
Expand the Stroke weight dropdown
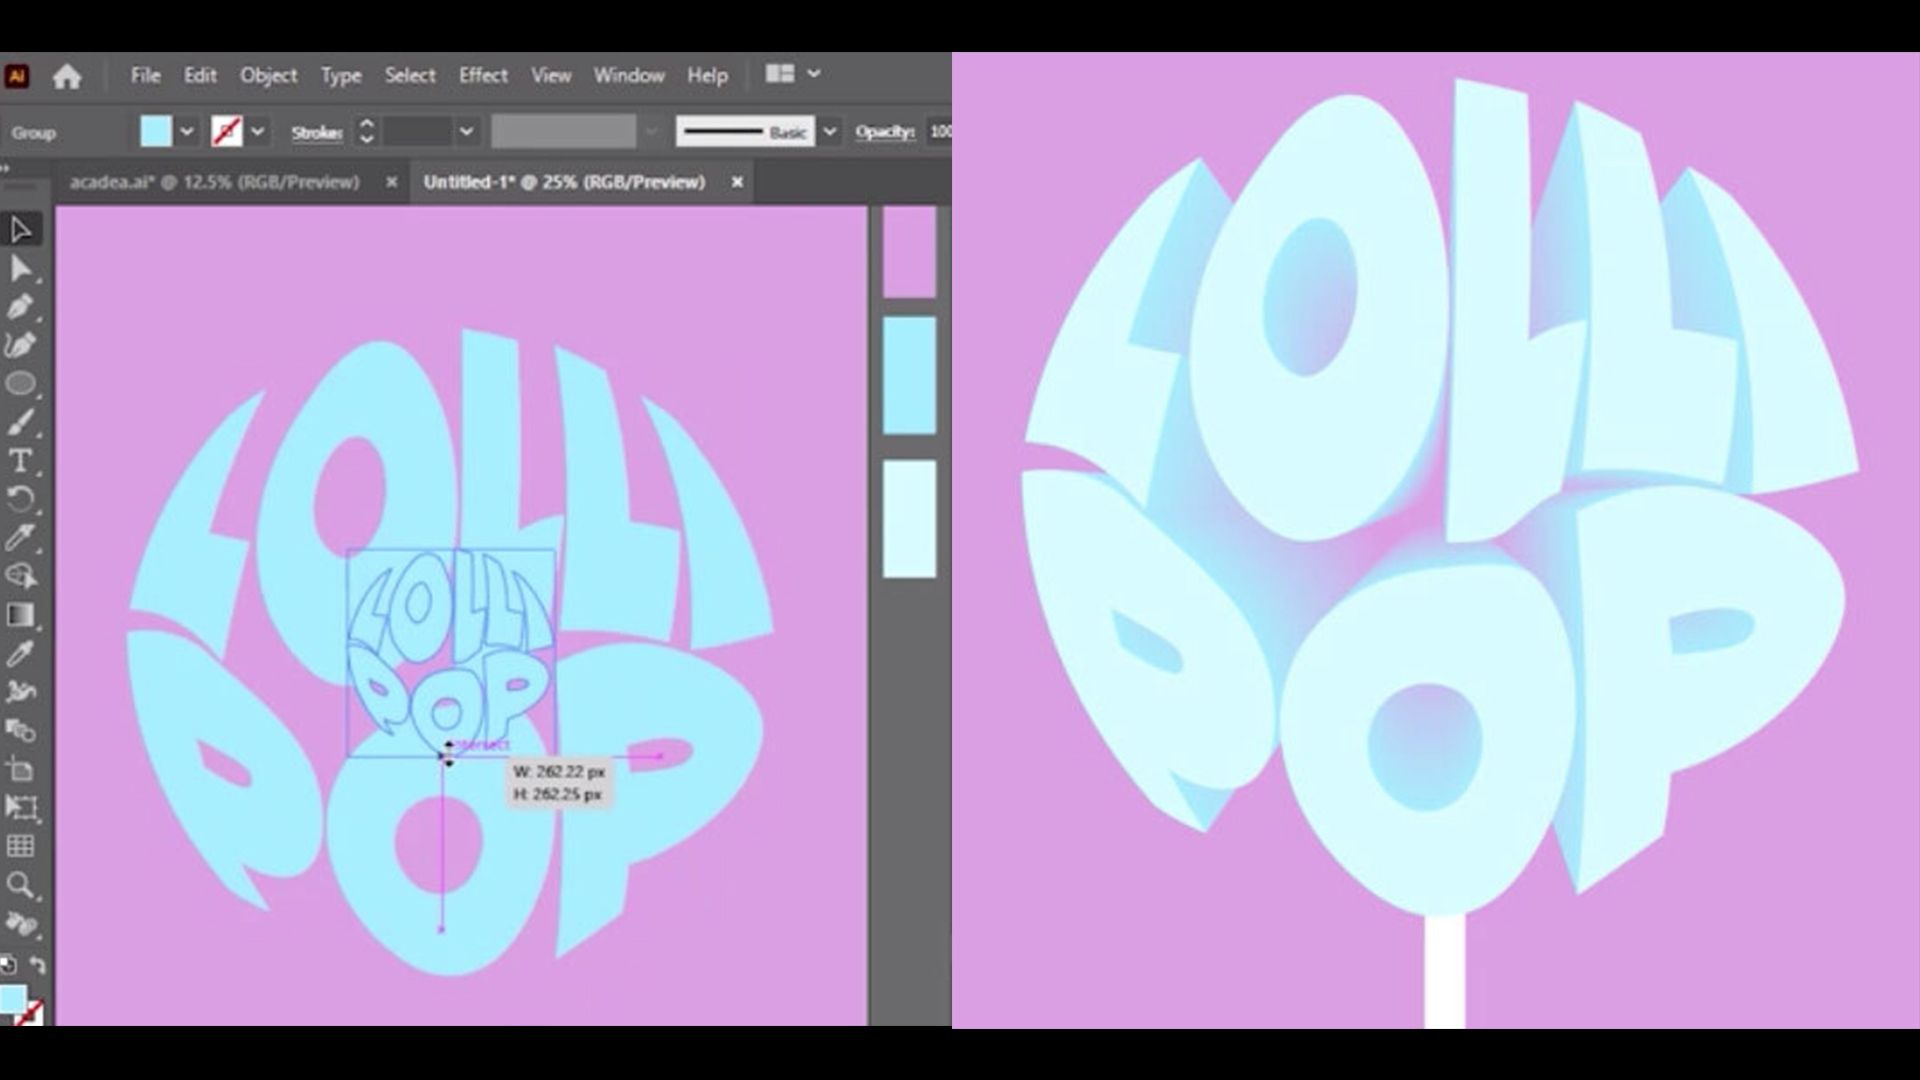465,131
